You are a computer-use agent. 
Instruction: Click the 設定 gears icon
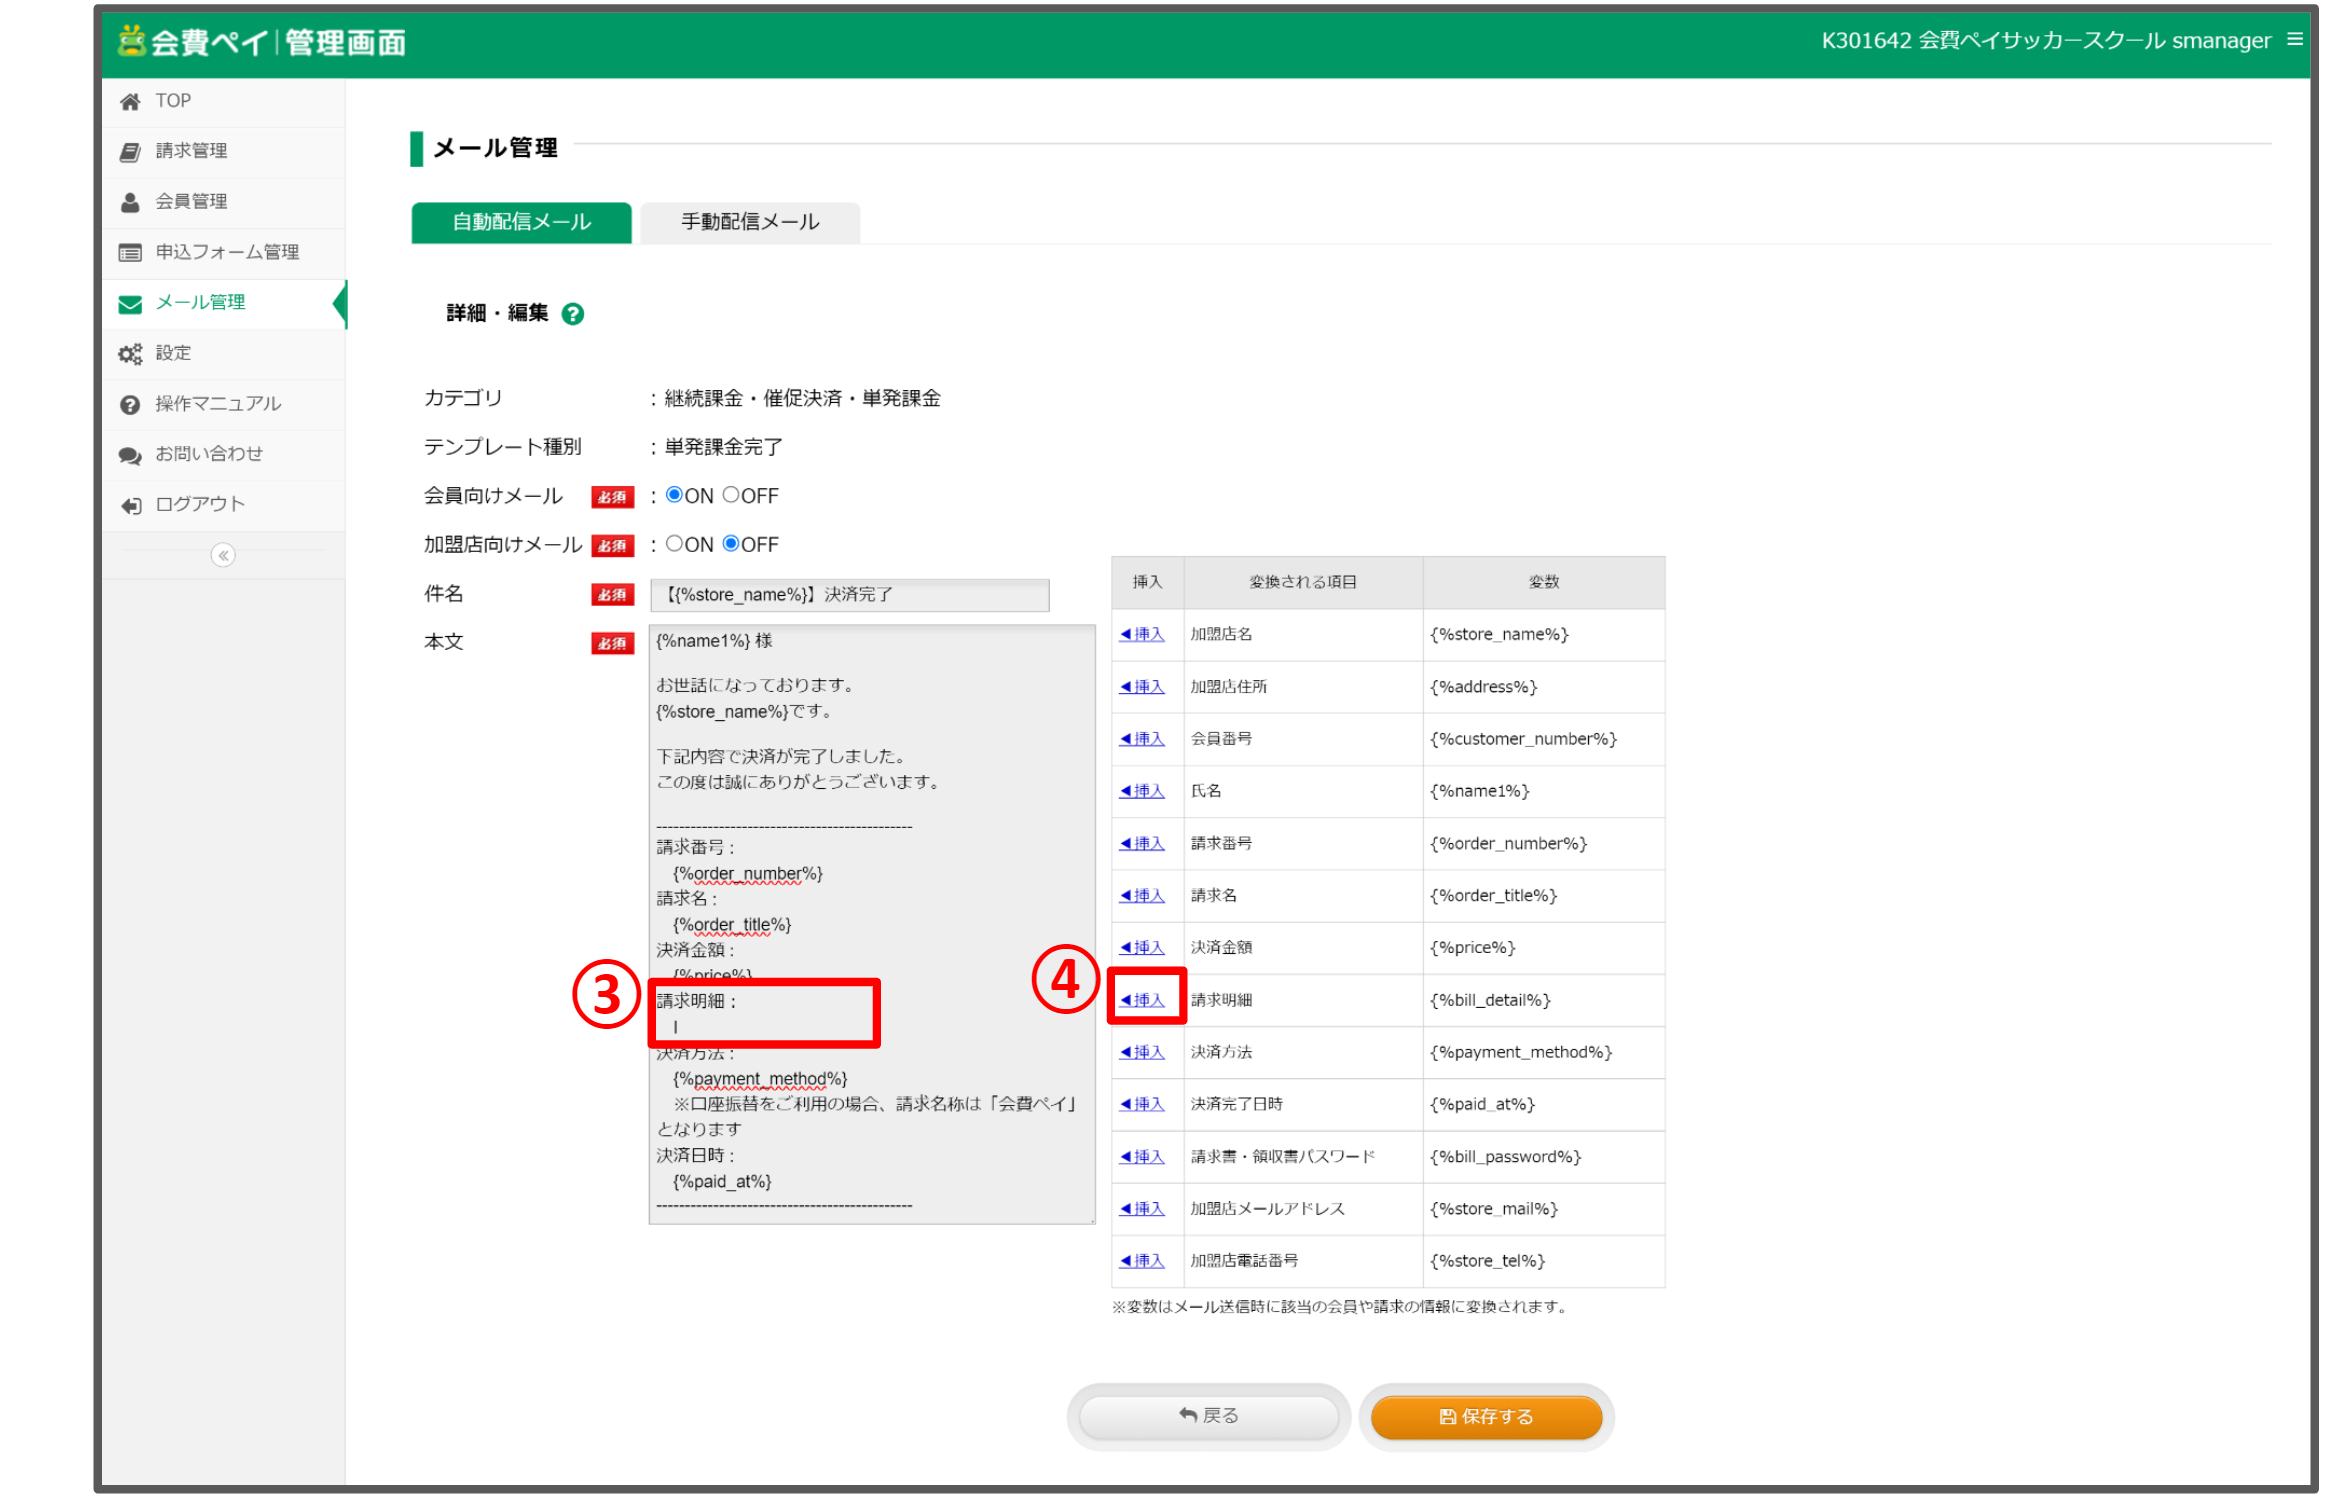[x=130, y=354]
